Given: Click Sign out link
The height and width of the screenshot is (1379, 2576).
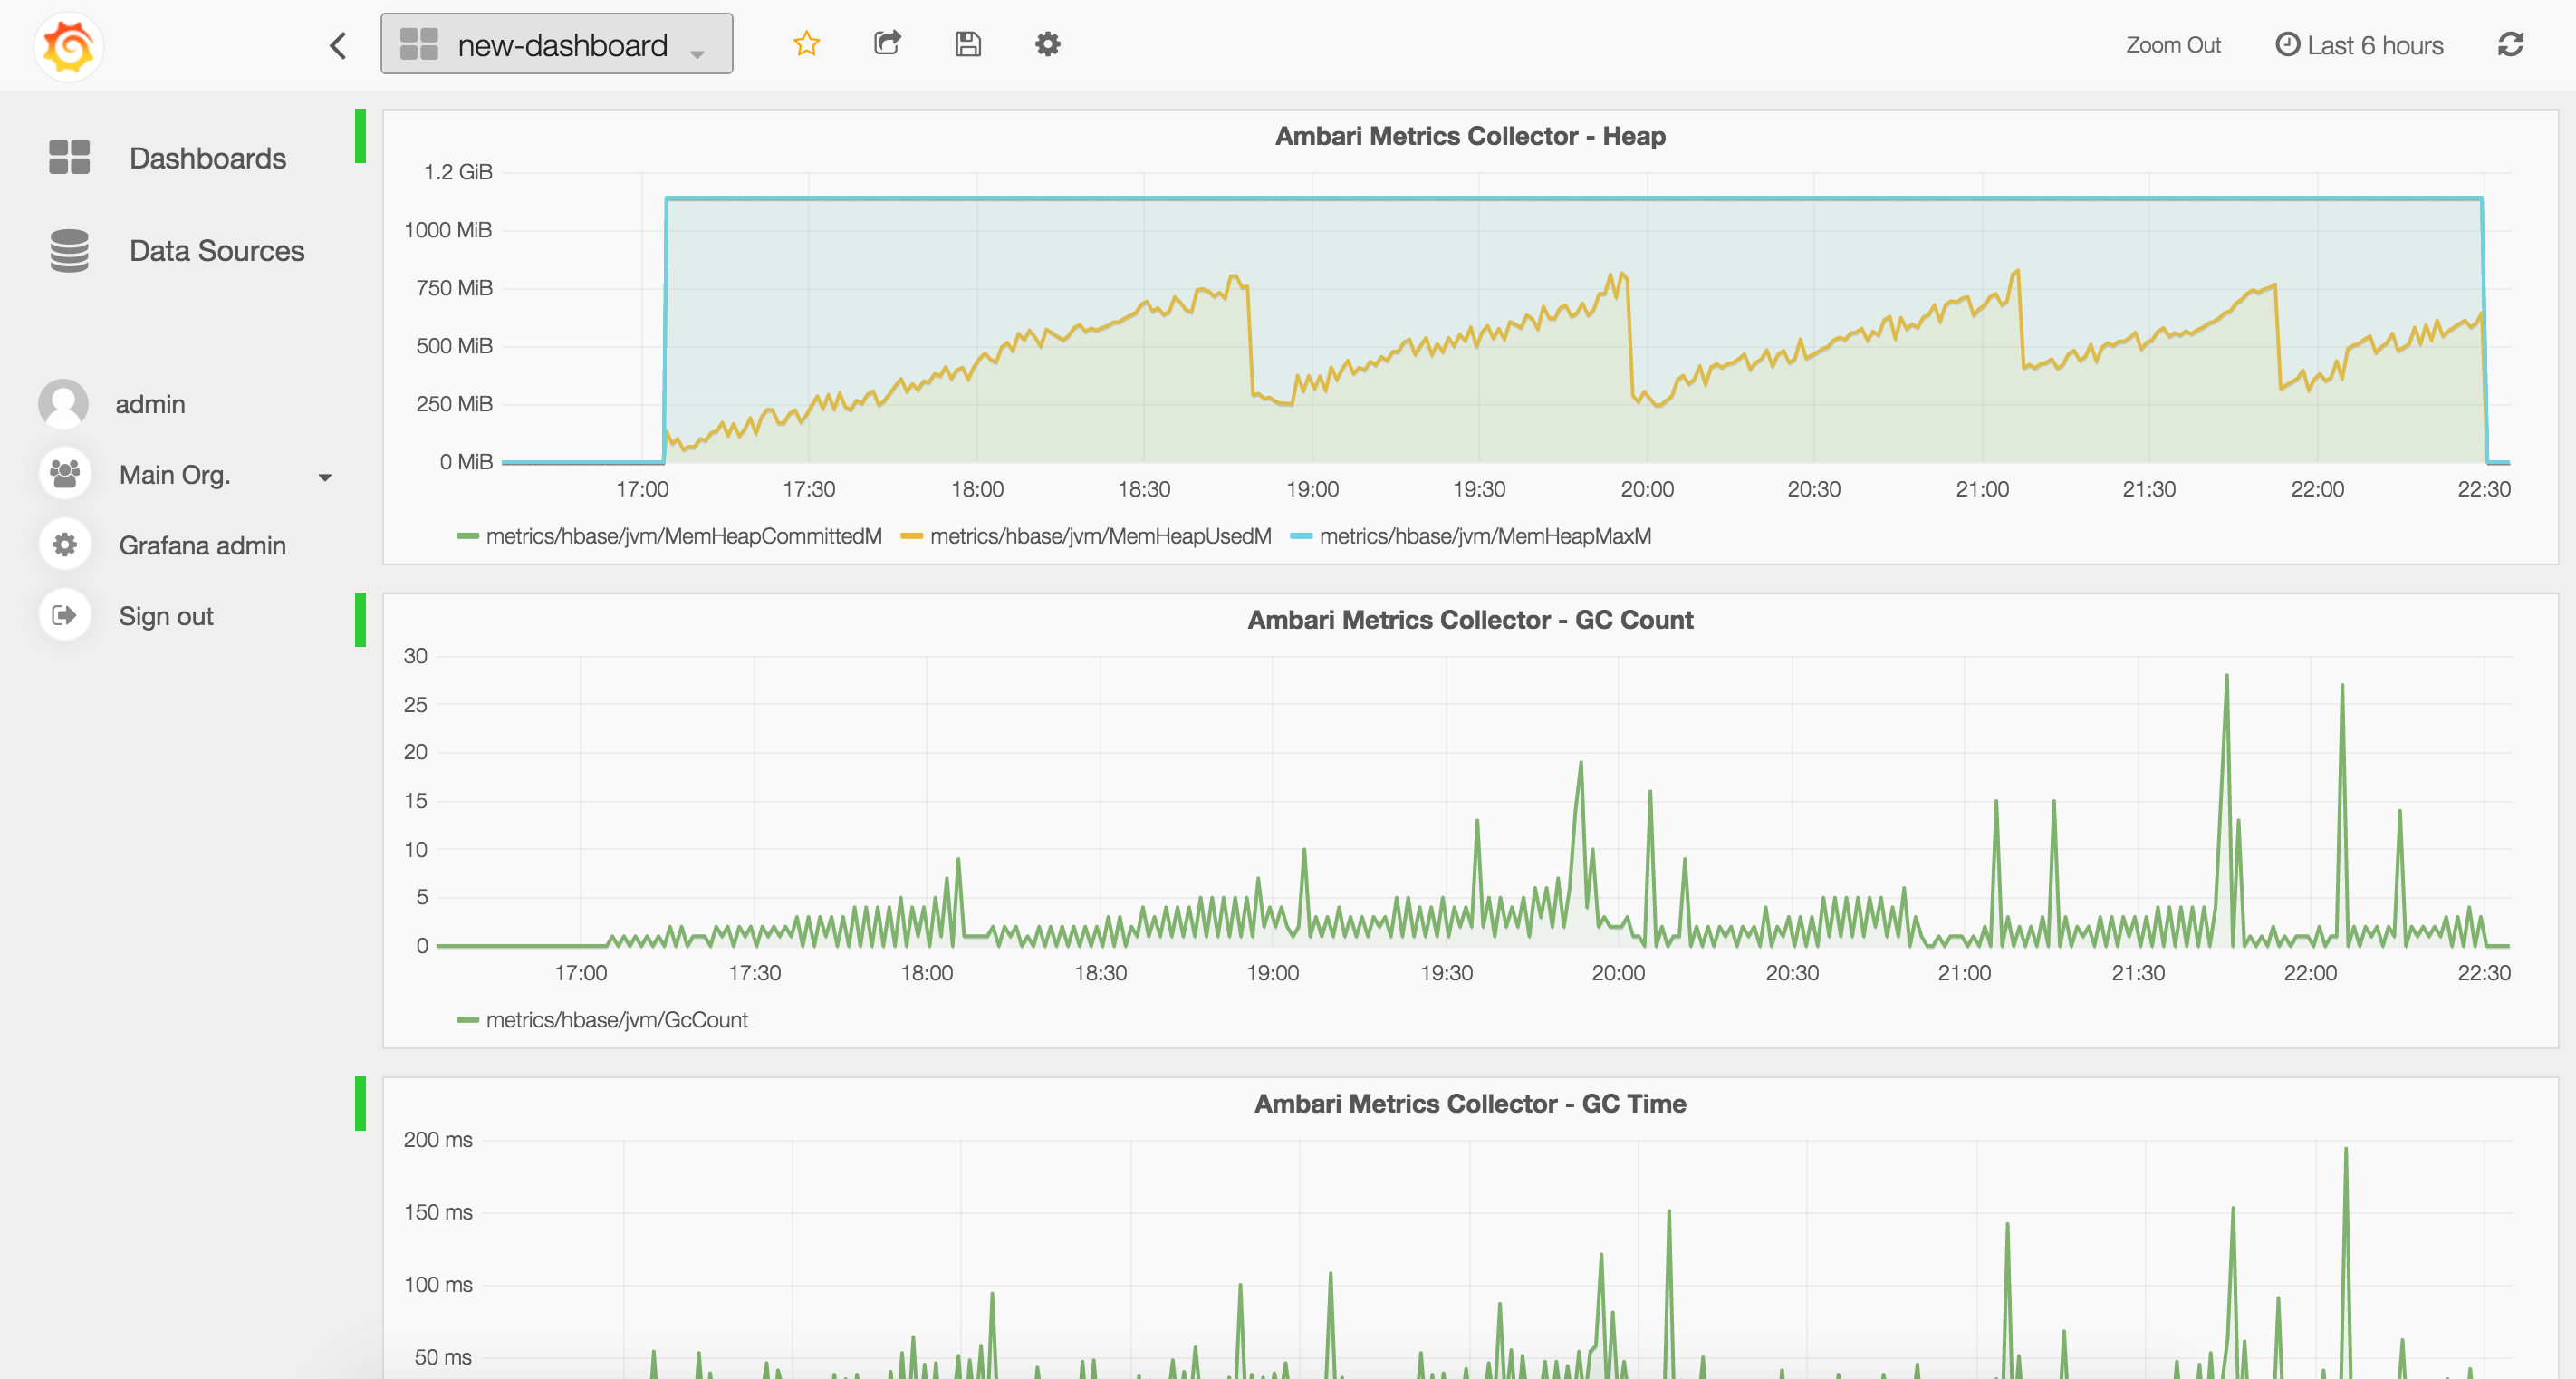Looking at the screenshot, I should coord(166,616).
